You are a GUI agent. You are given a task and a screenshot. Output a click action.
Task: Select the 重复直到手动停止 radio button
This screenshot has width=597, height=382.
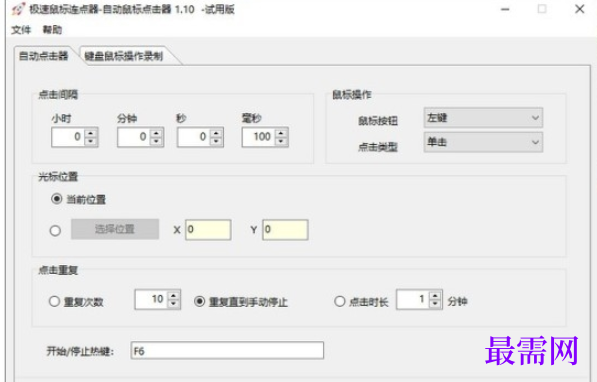(200, 301)
